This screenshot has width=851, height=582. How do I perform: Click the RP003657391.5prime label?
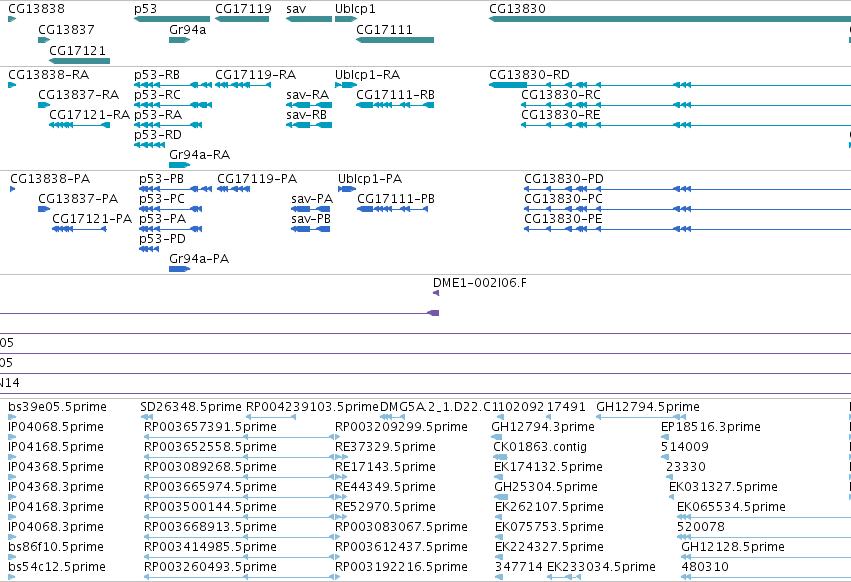tap(210, 427)
